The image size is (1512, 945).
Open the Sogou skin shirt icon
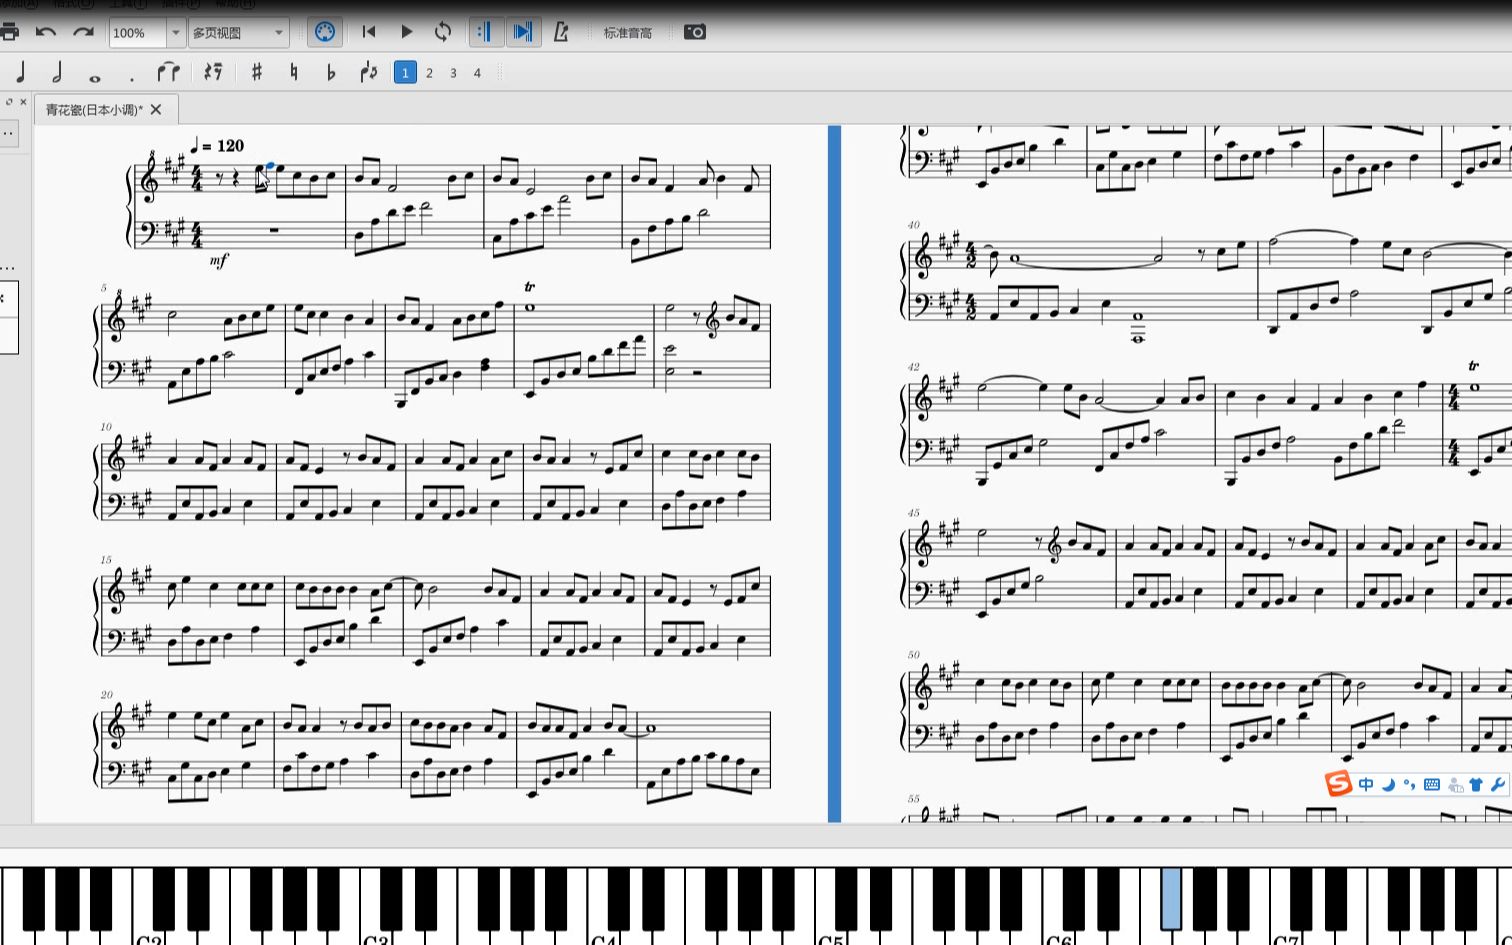pyautogui.click(x=1476, y=785)
